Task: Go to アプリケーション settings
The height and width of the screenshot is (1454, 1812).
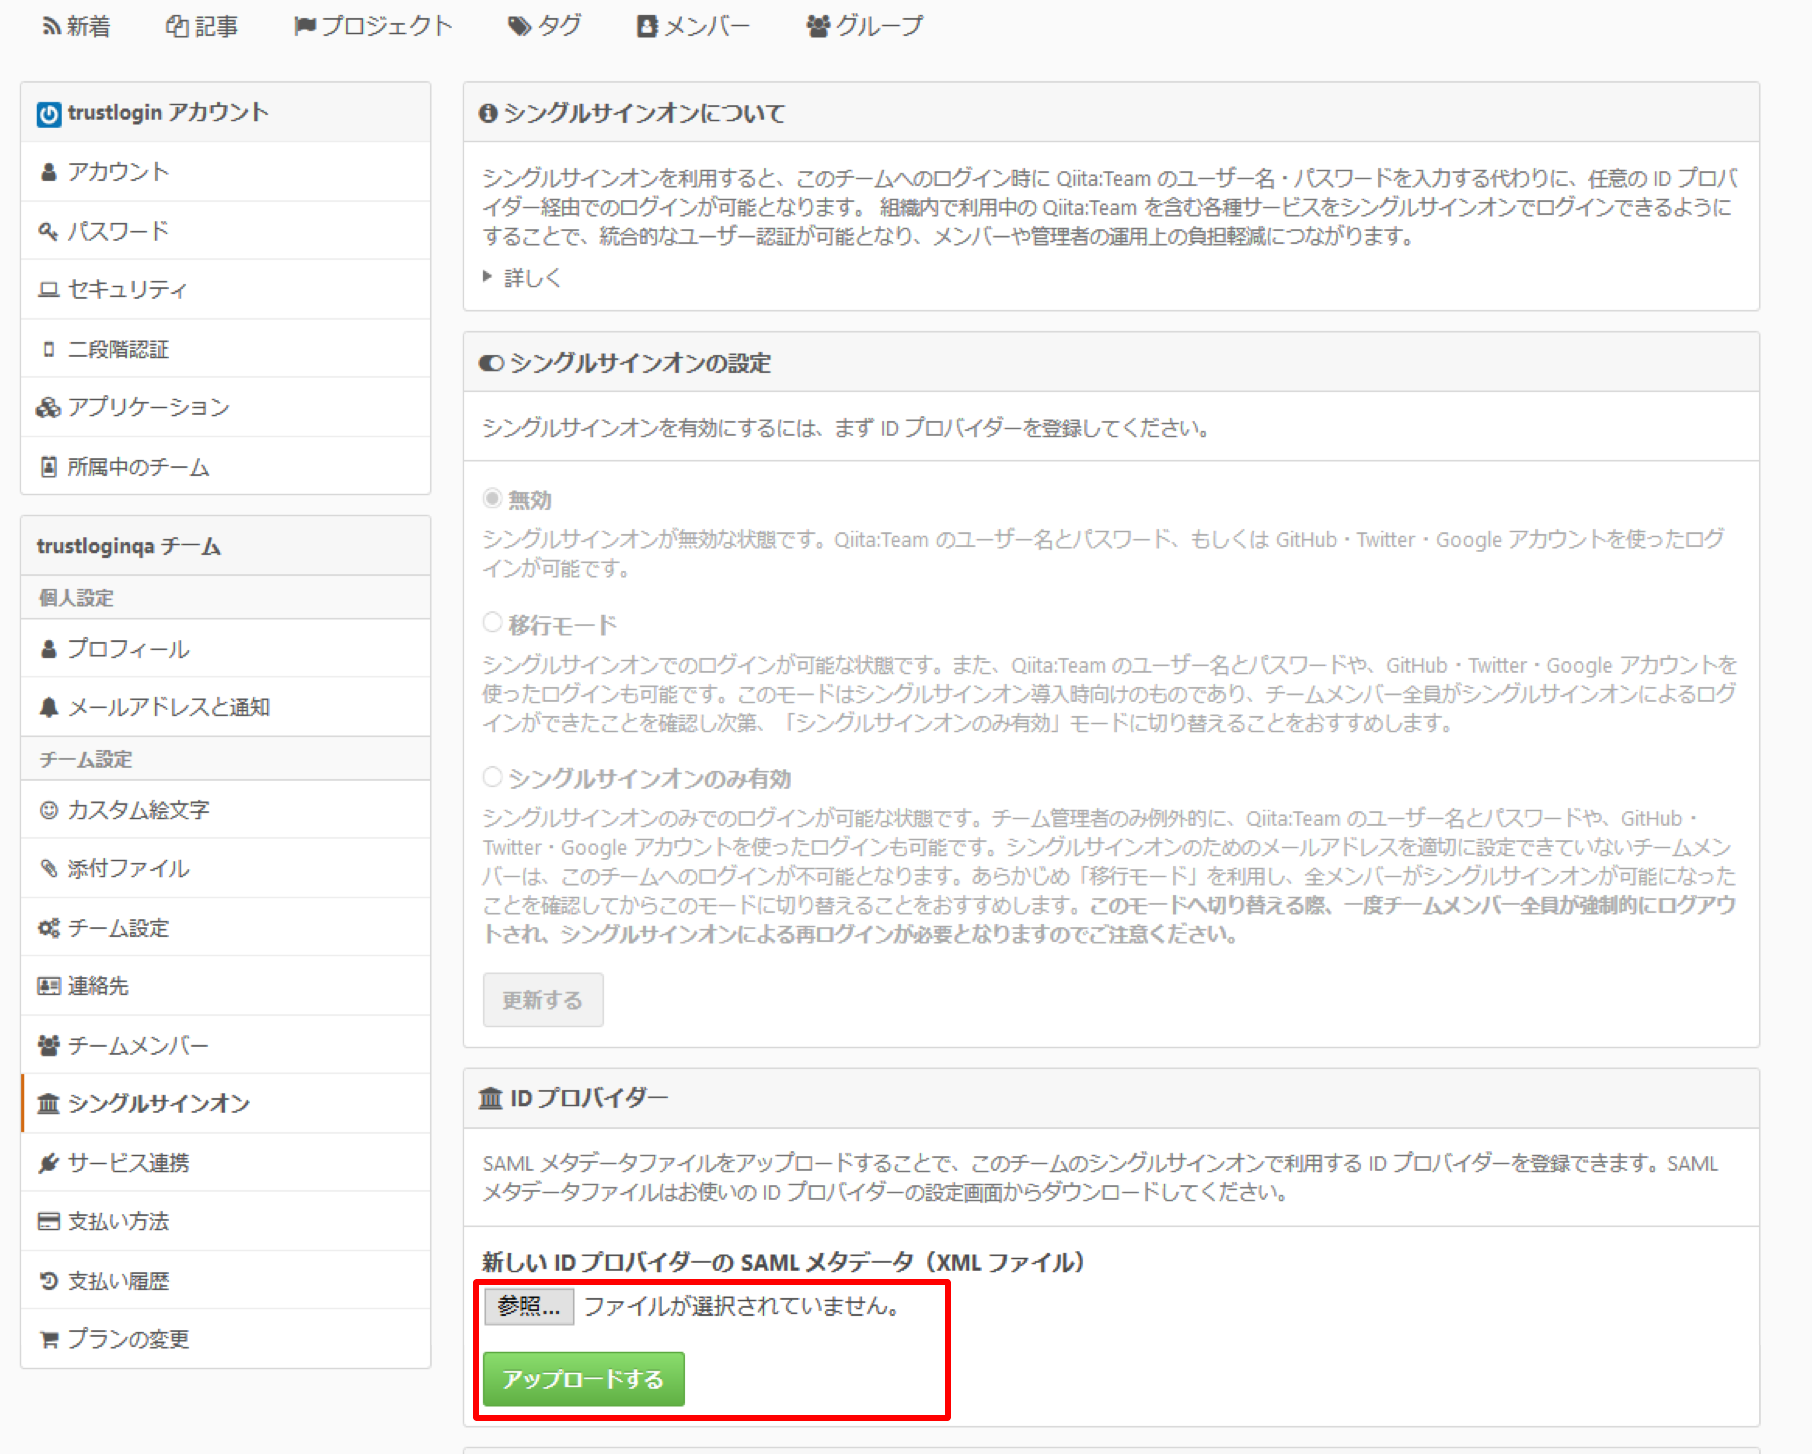Action: (226, 408)
